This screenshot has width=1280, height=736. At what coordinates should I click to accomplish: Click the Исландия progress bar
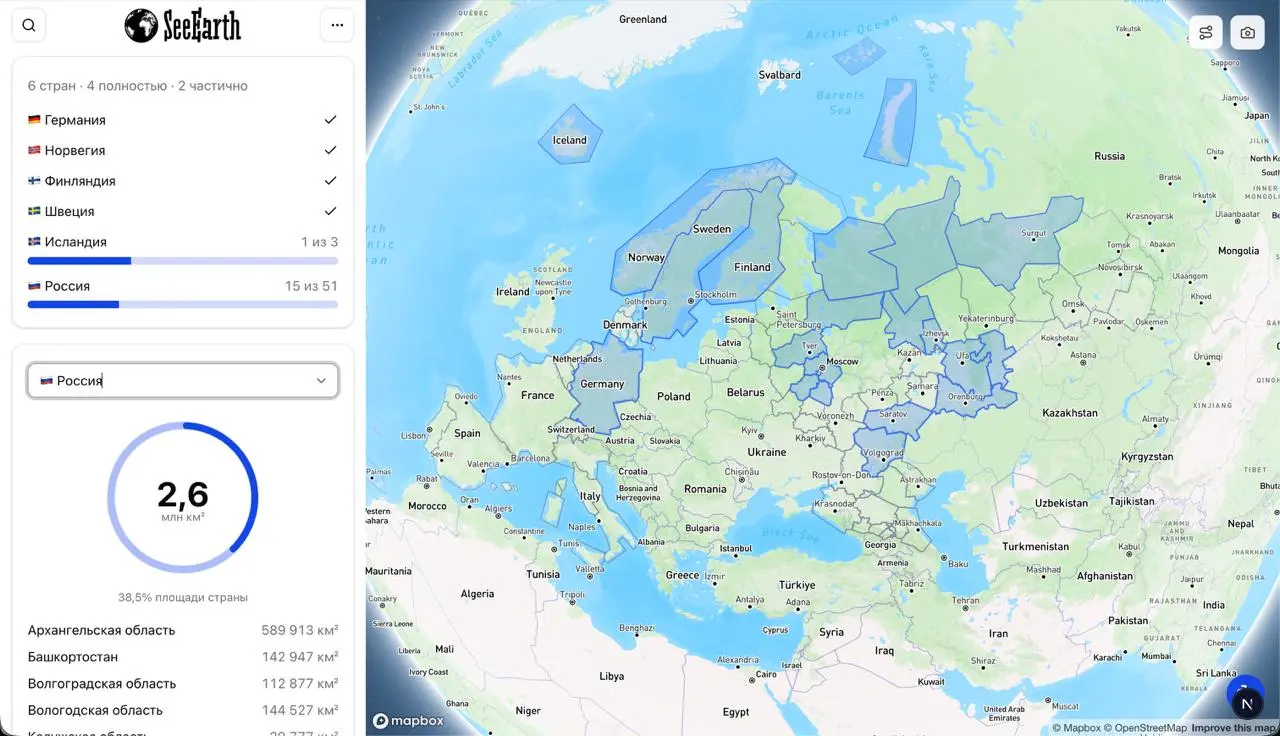[183, 261]
